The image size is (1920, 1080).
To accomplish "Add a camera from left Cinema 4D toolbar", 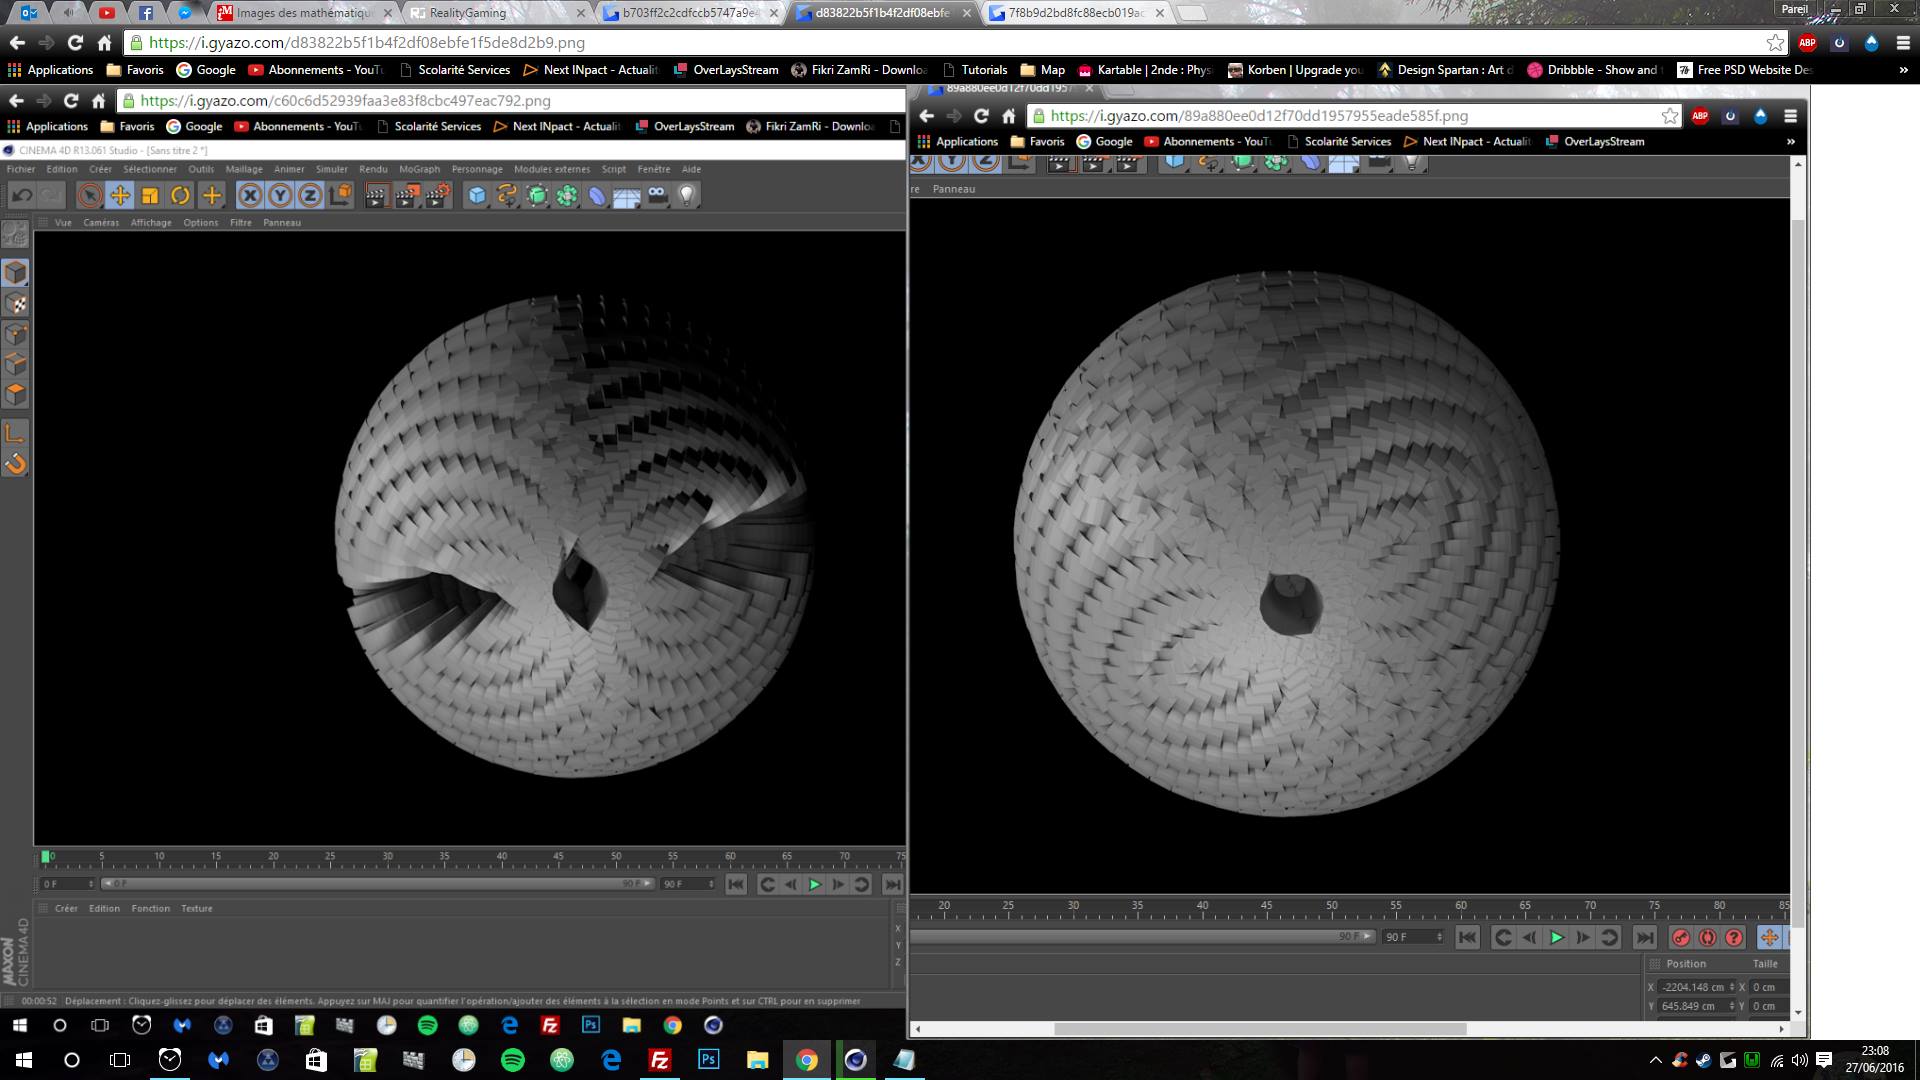I will click(x=657, y=195).
